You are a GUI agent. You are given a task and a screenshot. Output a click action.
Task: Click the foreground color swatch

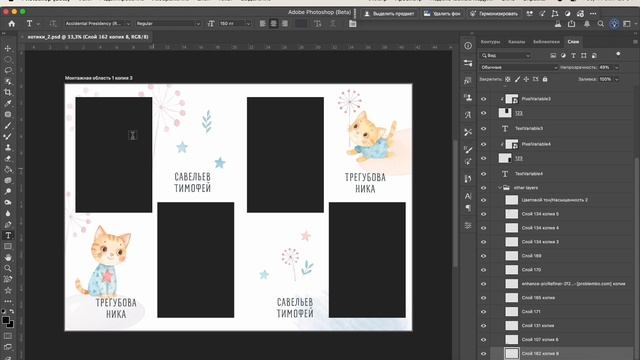coord(6,320)
